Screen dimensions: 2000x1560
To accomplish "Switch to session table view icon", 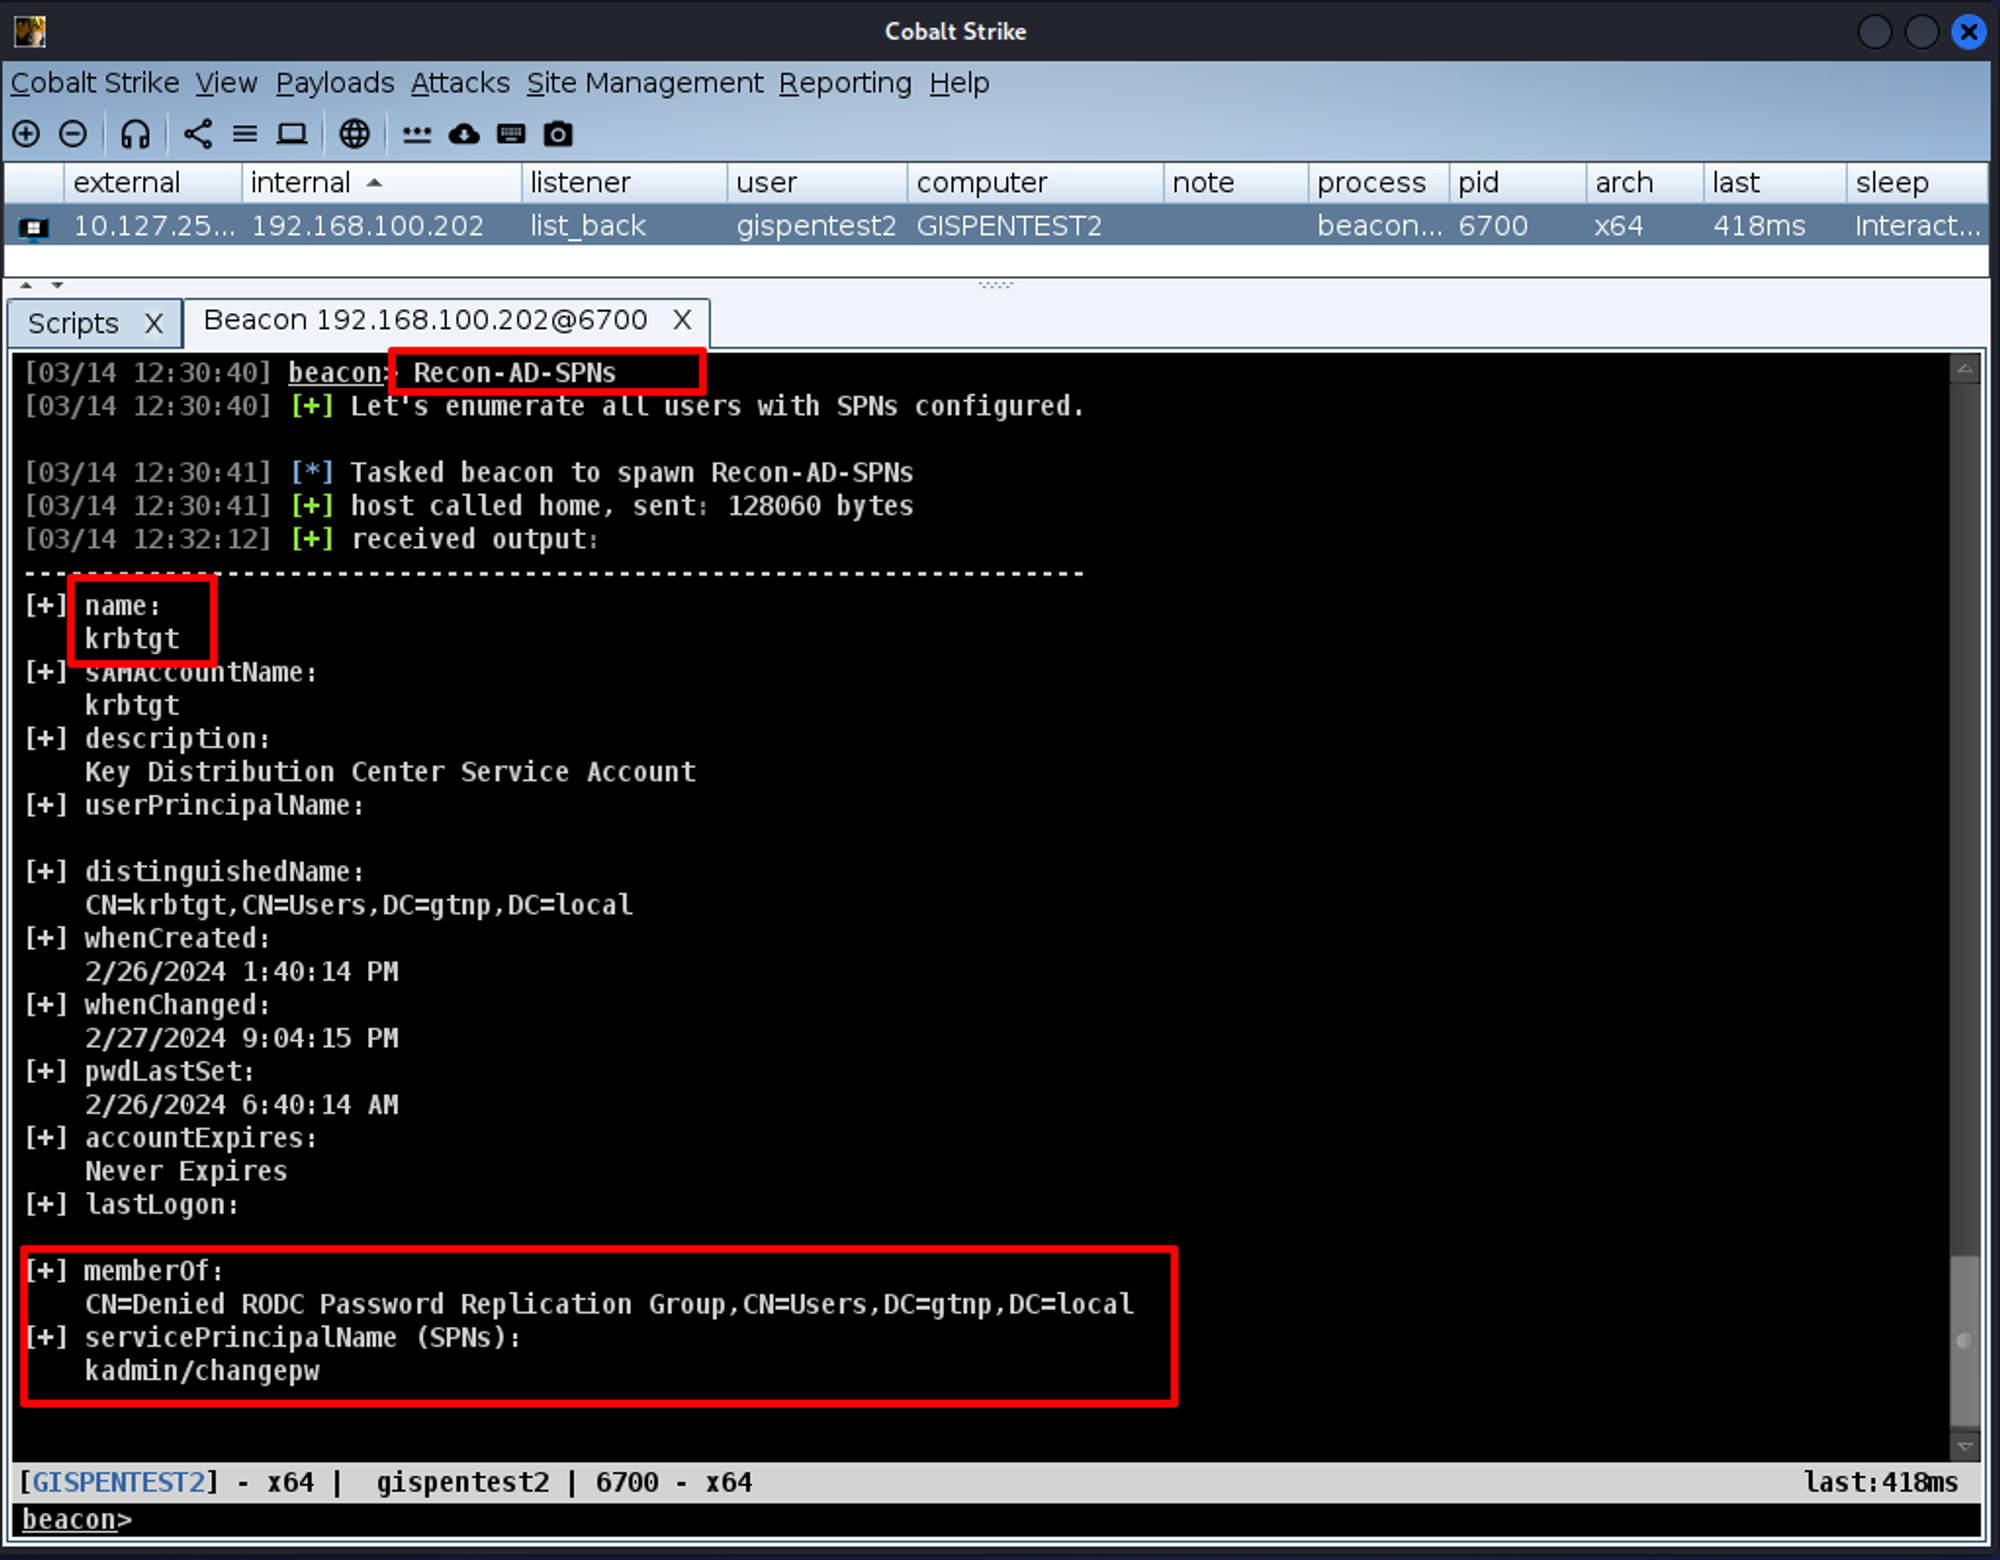I will [245, 134].
